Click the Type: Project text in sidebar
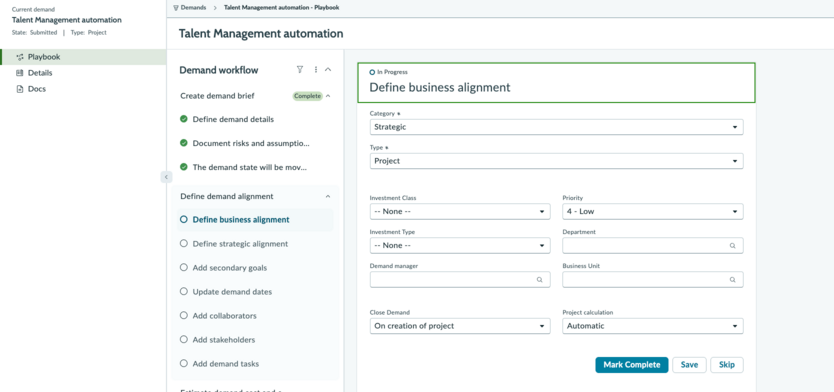Screen dimensions: 834x392 (x=88, y=32)
